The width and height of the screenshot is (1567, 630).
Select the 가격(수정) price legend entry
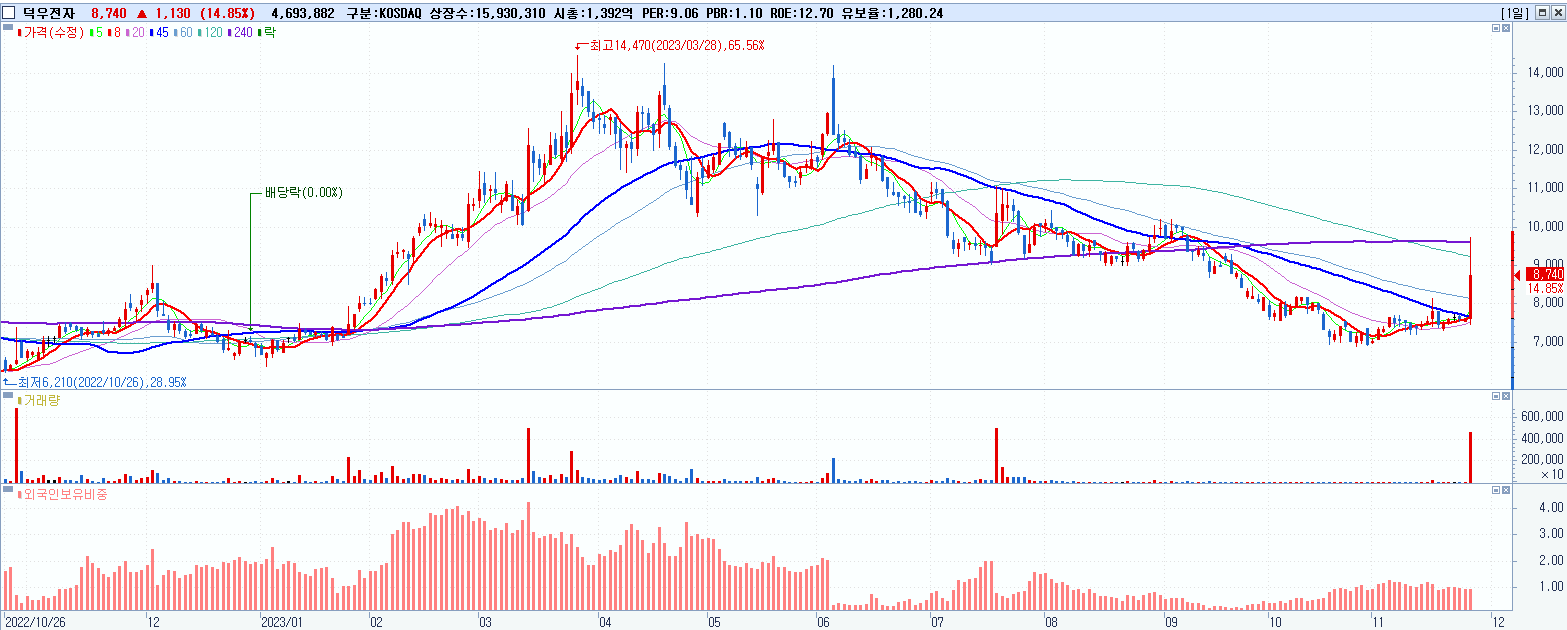(x=50, y=33)
